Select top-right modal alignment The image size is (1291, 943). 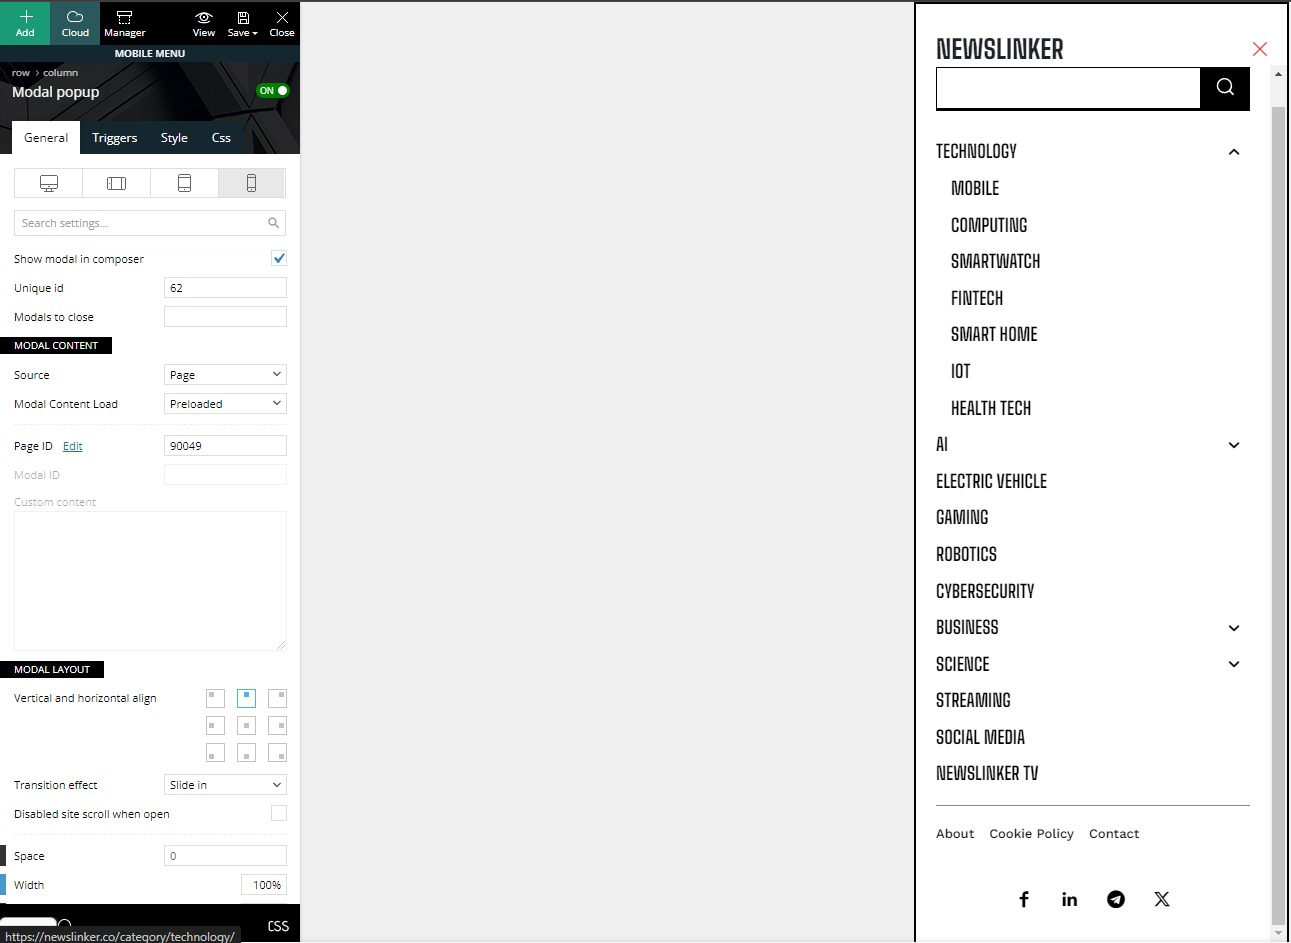coord(277,698)
